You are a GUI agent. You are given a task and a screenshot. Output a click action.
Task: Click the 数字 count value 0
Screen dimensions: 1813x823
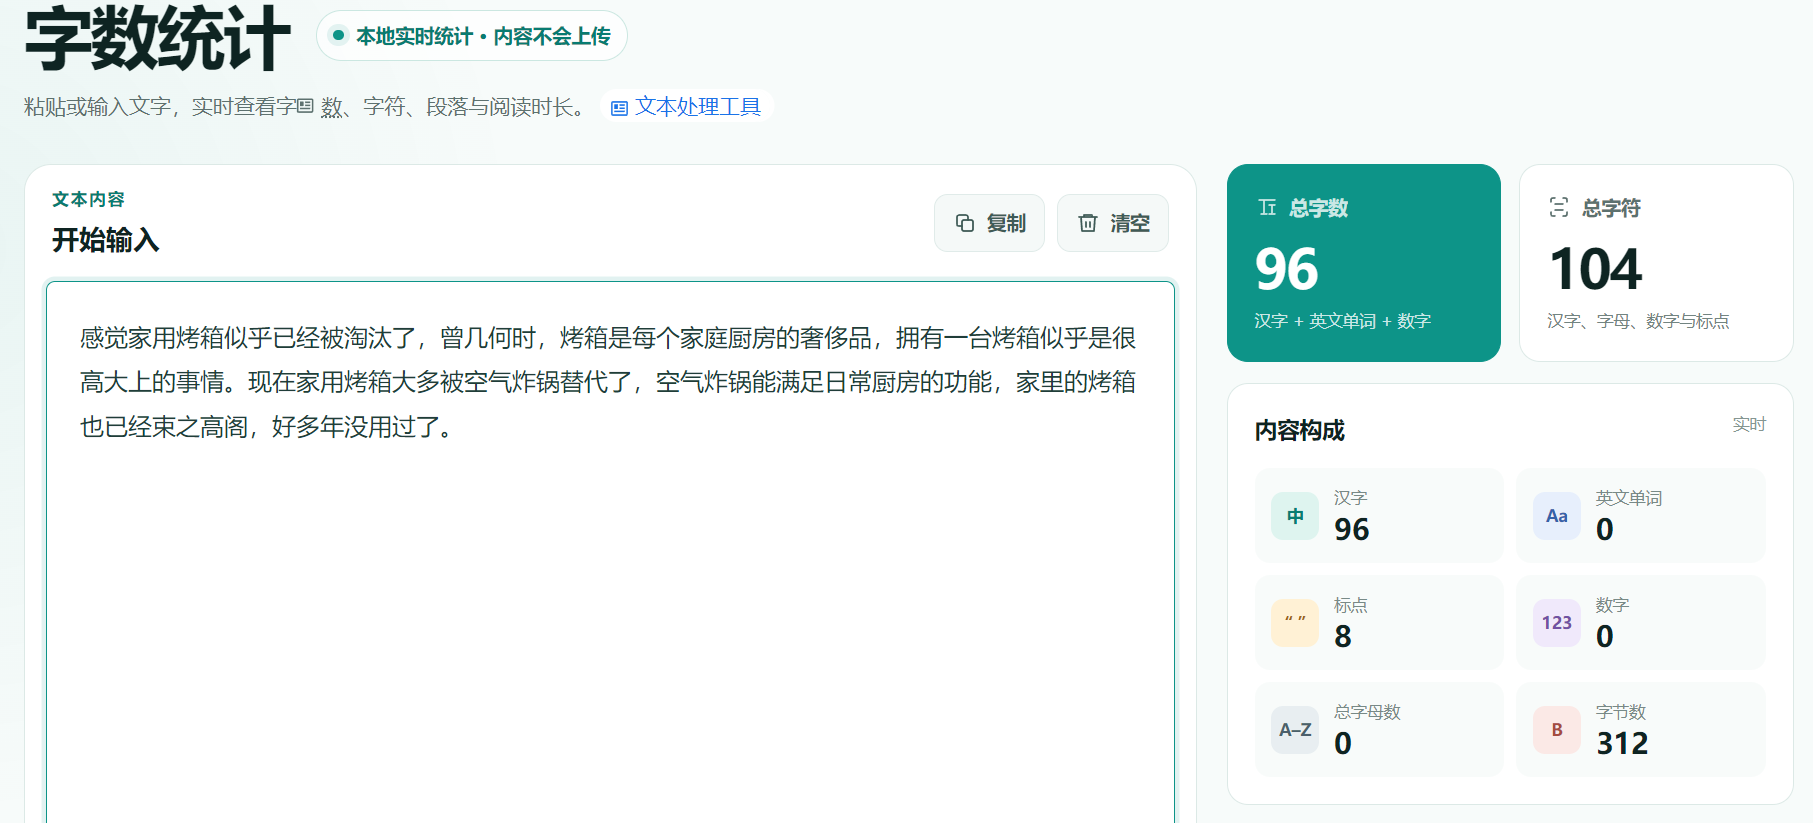tap(1605, 636)
